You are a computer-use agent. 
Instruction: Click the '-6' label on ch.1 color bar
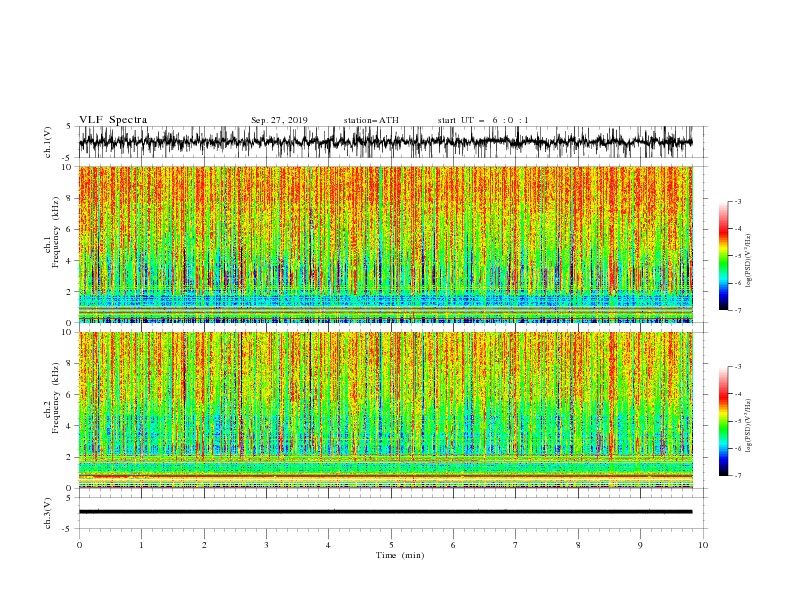tap(737, 283)
